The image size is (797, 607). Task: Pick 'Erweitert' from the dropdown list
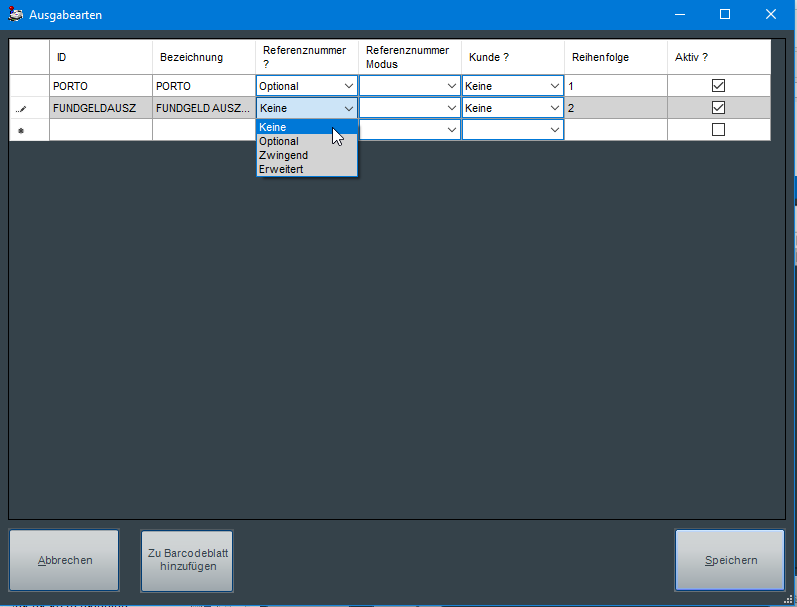[x=281, y=169]
